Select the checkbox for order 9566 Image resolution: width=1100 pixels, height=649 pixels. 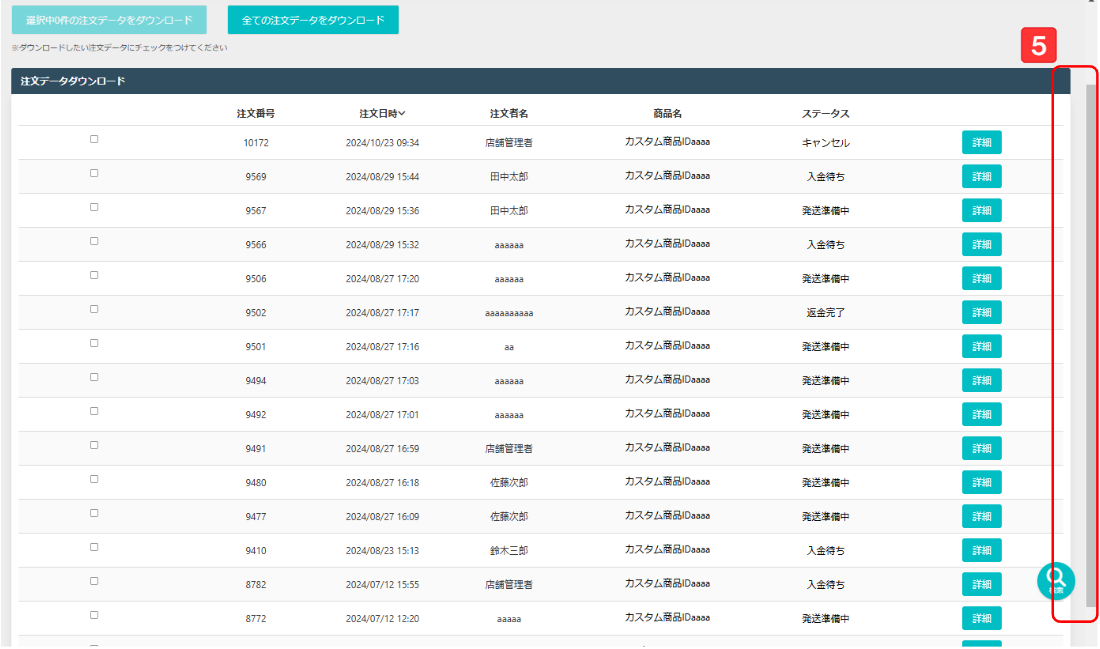coord(94,241)
